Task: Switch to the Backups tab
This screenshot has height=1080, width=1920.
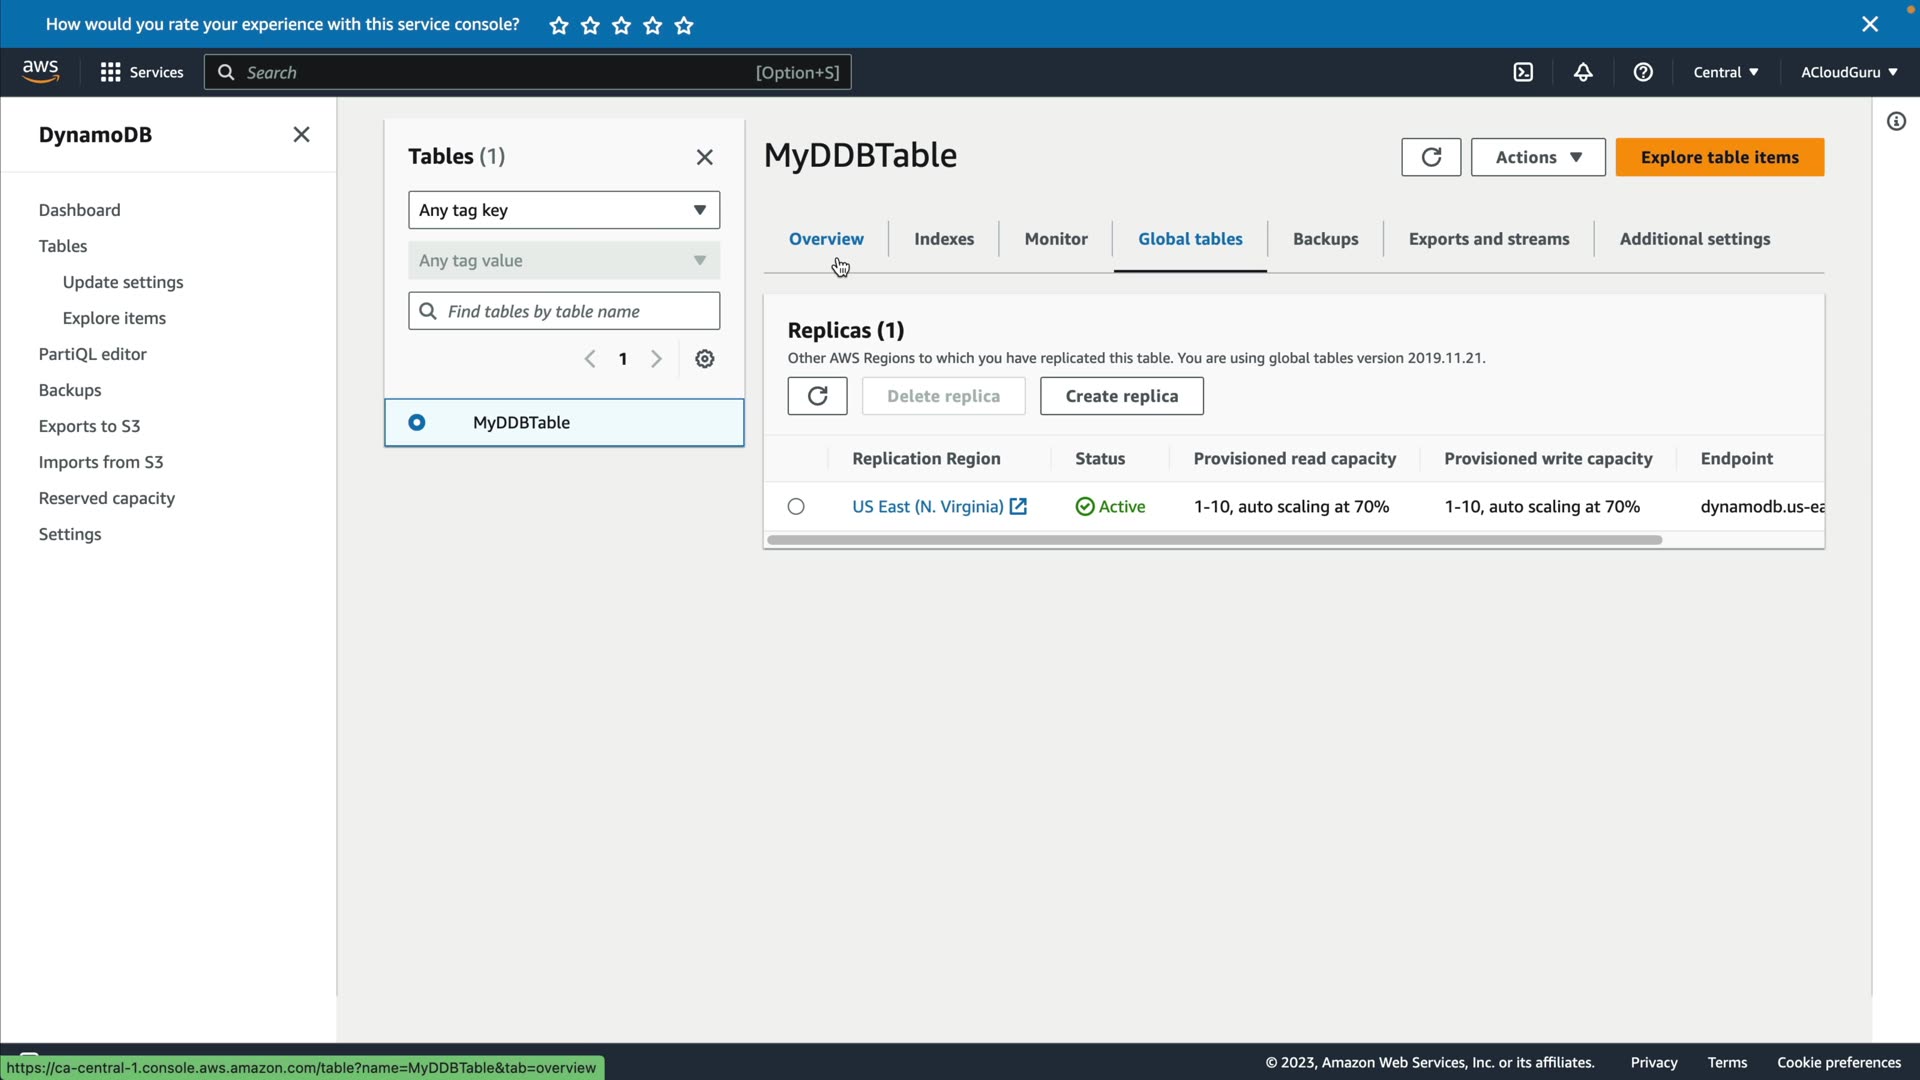Action: 1325,239
